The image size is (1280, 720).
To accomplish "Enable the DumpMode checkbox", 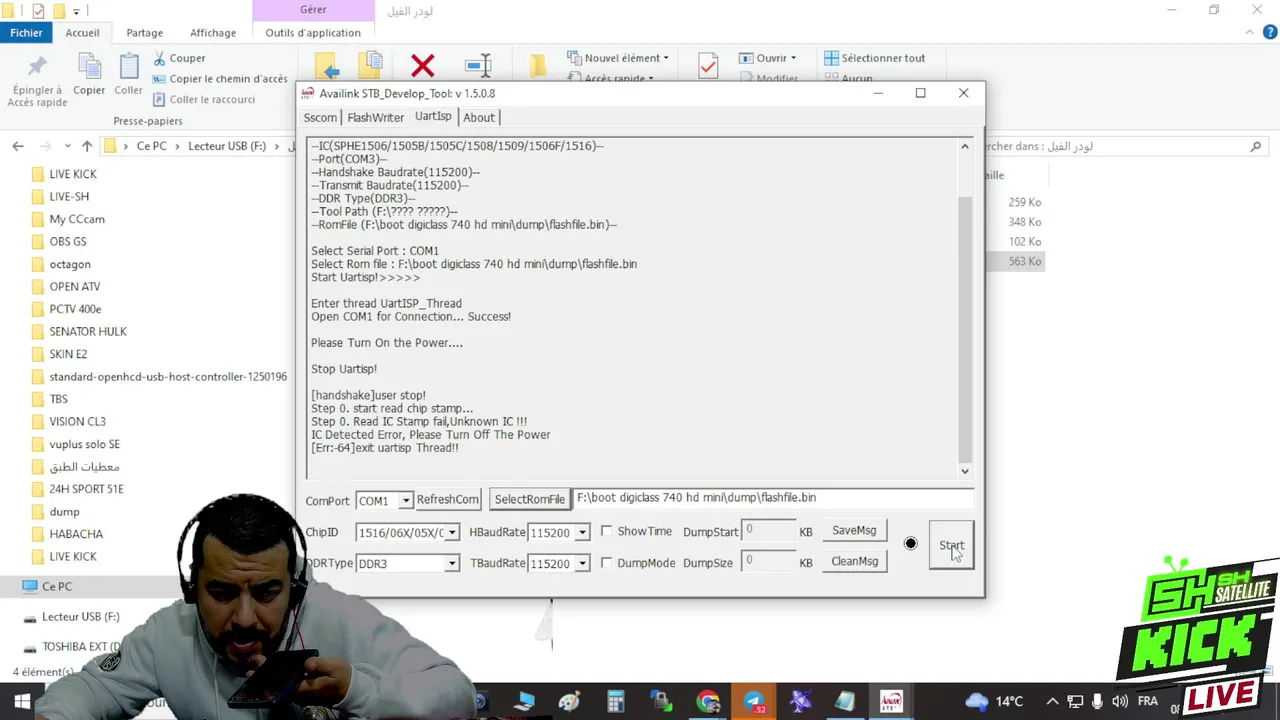I will 606,563.
